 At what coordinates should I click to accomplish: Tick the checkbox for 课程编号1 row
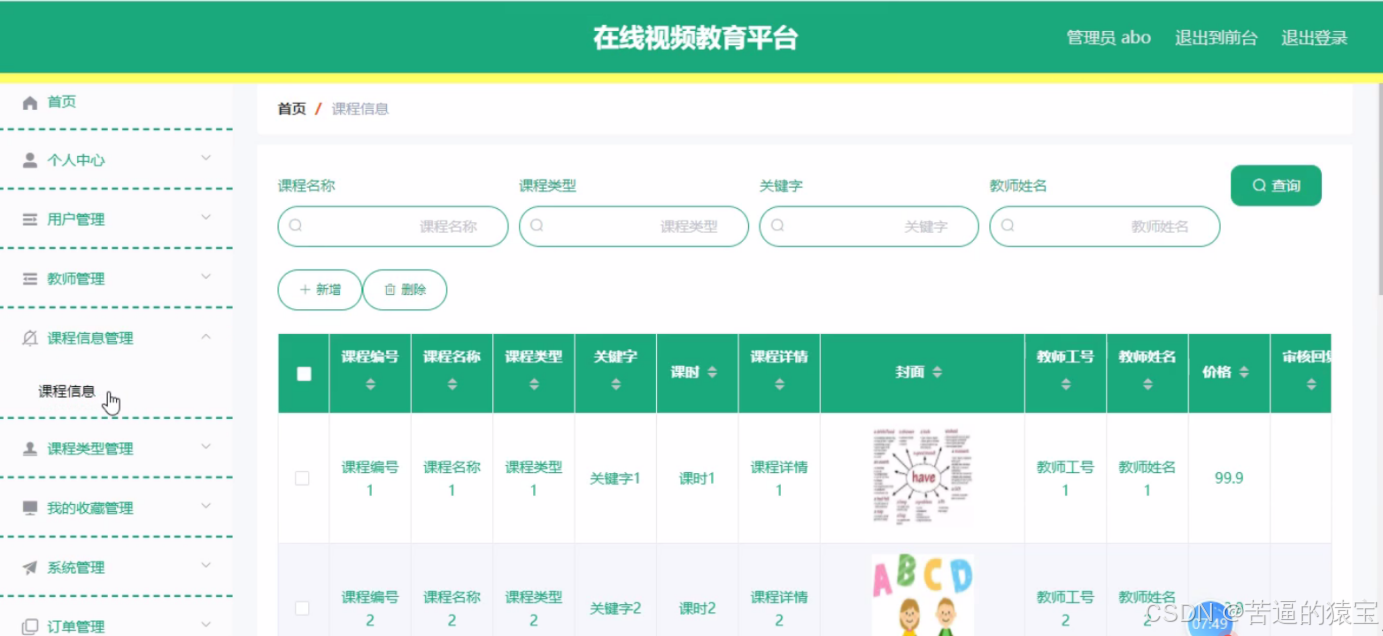302,478
